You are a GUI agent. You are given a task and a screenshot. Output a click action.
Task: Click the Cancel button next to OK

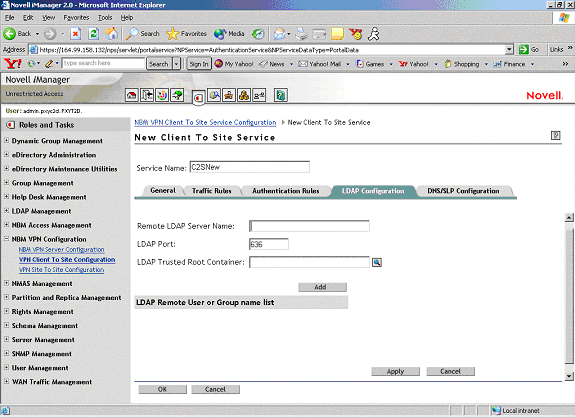click(x=215, y=389)
